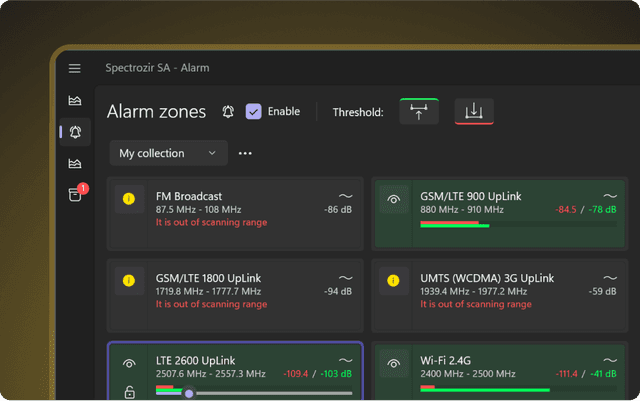Click the waveform icon on Wi-Fi 2.4G card
This screenshot has height=401, width=640.
(x=609, y=360)
